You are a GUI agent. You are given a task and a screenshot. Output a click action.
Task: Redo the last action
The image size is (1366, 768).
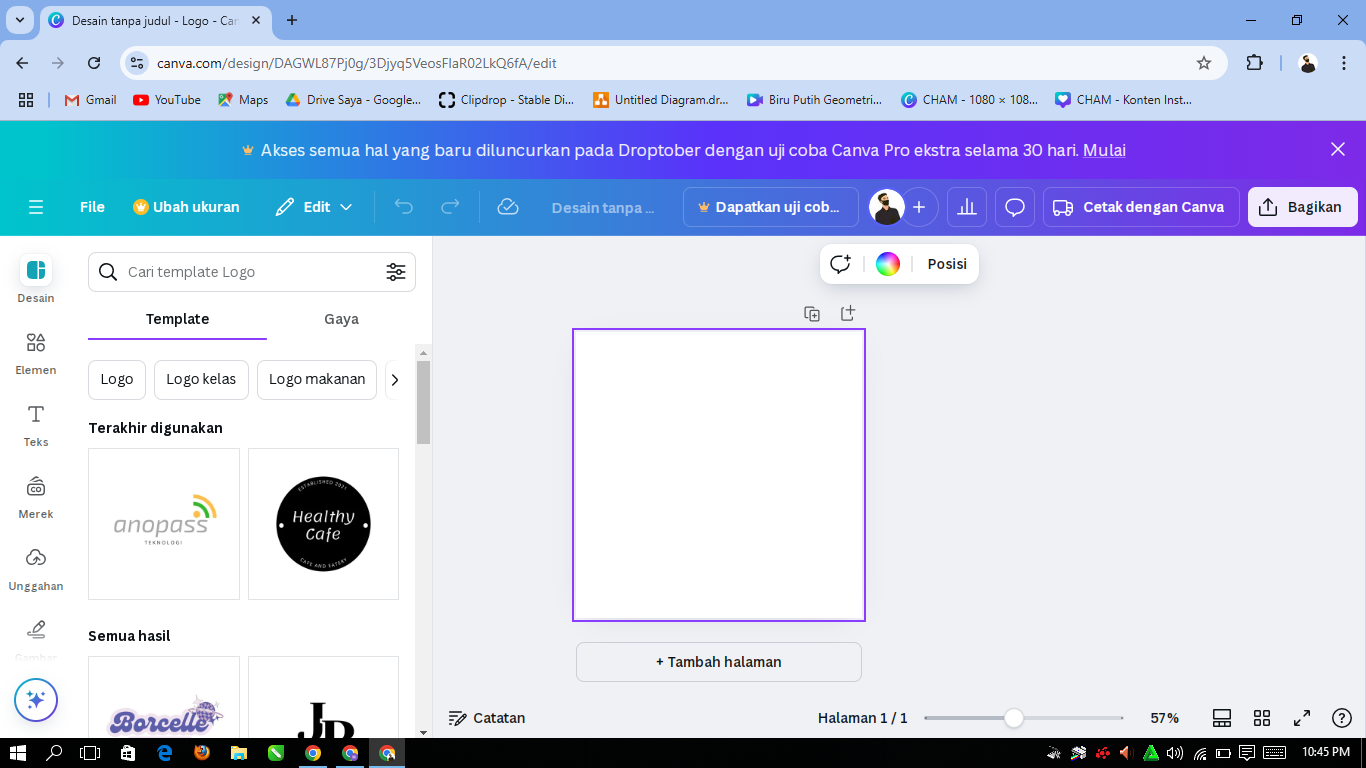click(451, 207)
